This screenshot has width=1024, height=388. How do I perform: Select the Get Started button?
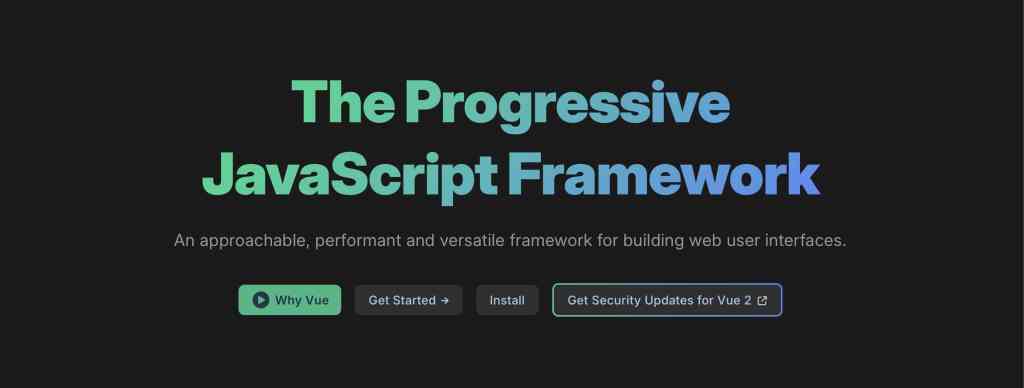click(409, 300)
